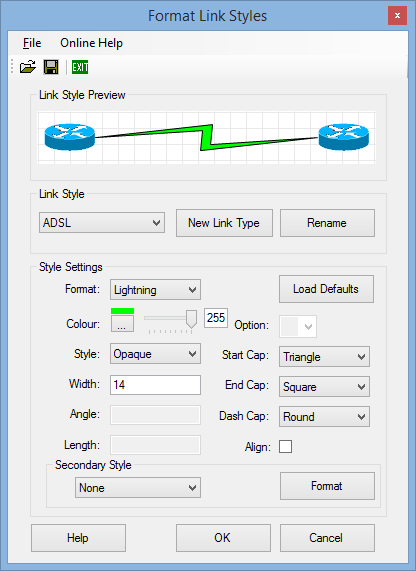Screen dimensions: 416x571
Task: Expand the Dash Cap Round dropdown
Action: (x=324, y=417)
